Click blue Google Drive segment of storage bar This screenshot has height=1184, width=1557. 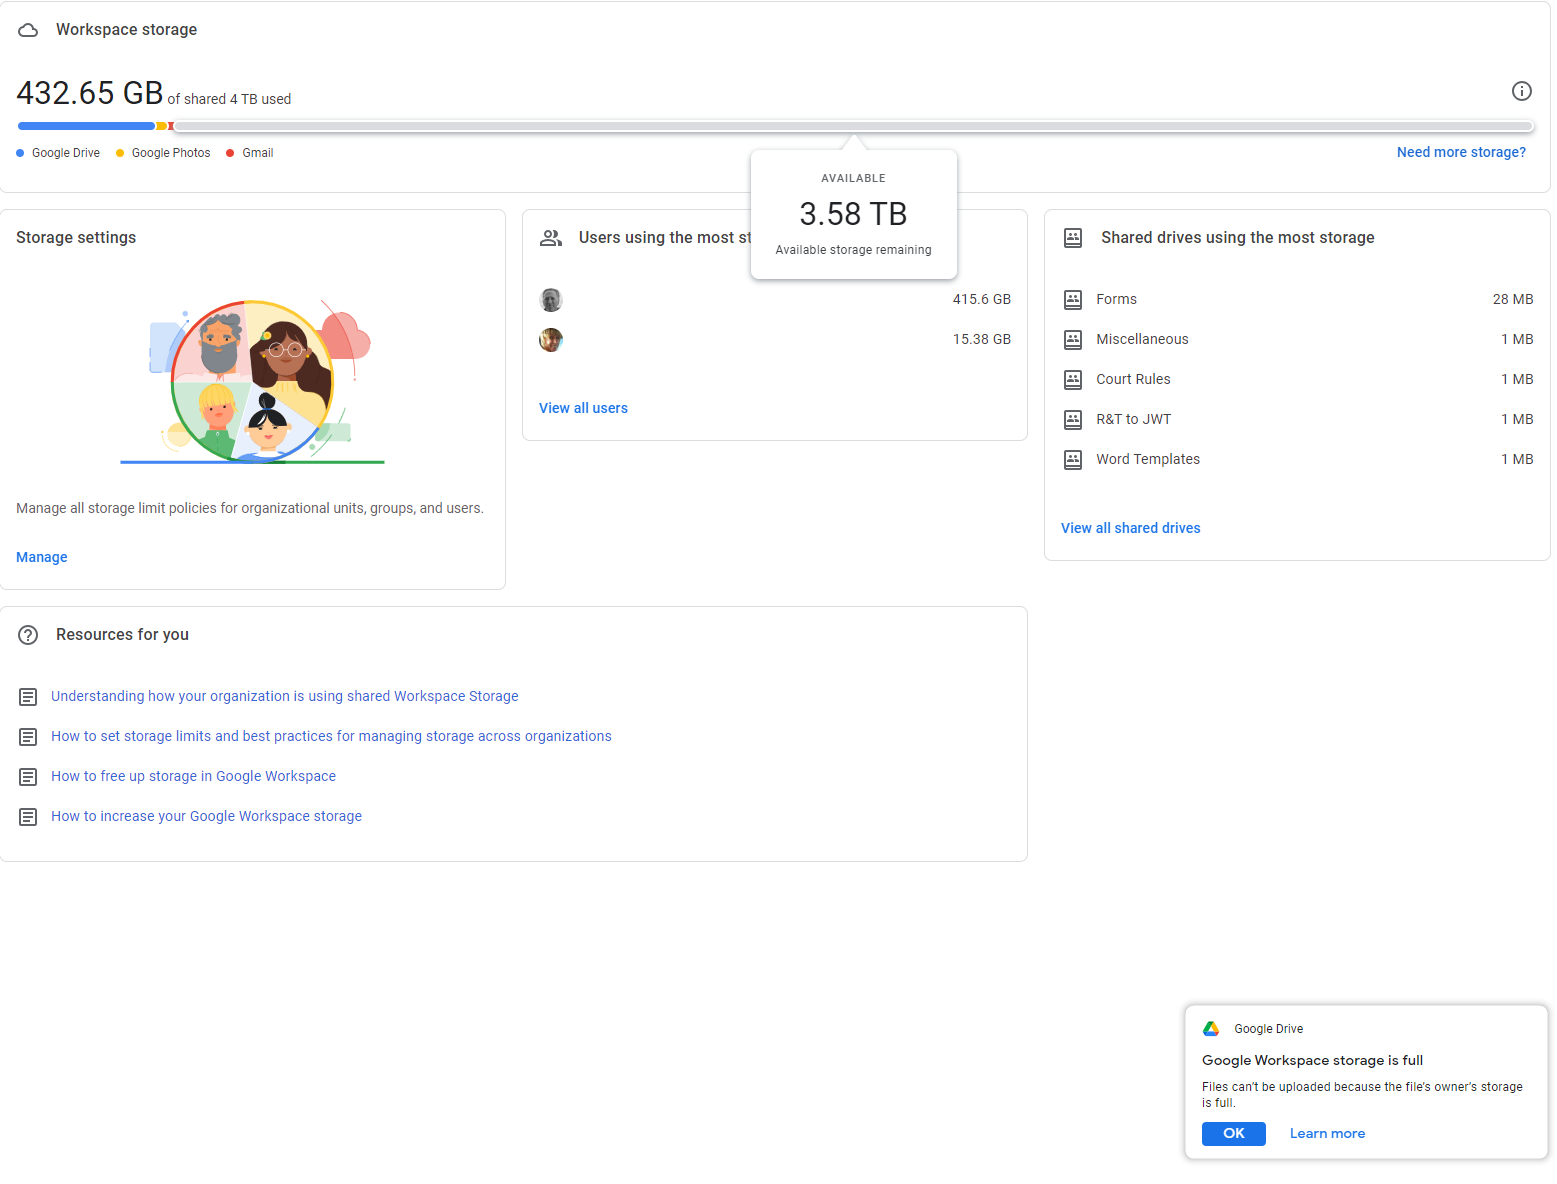tap(86, 126)
